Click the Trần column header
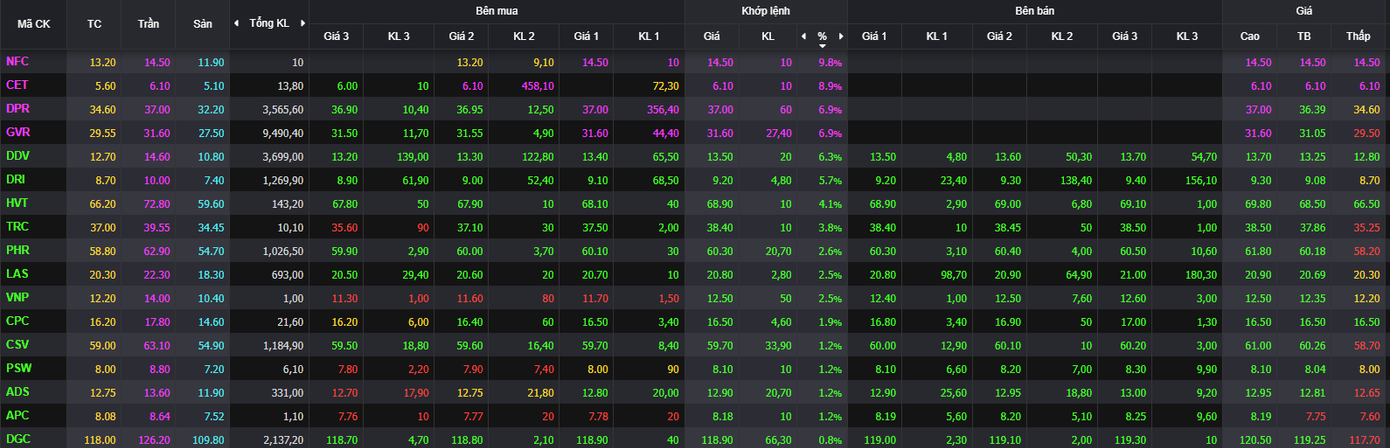 point(148,23)
